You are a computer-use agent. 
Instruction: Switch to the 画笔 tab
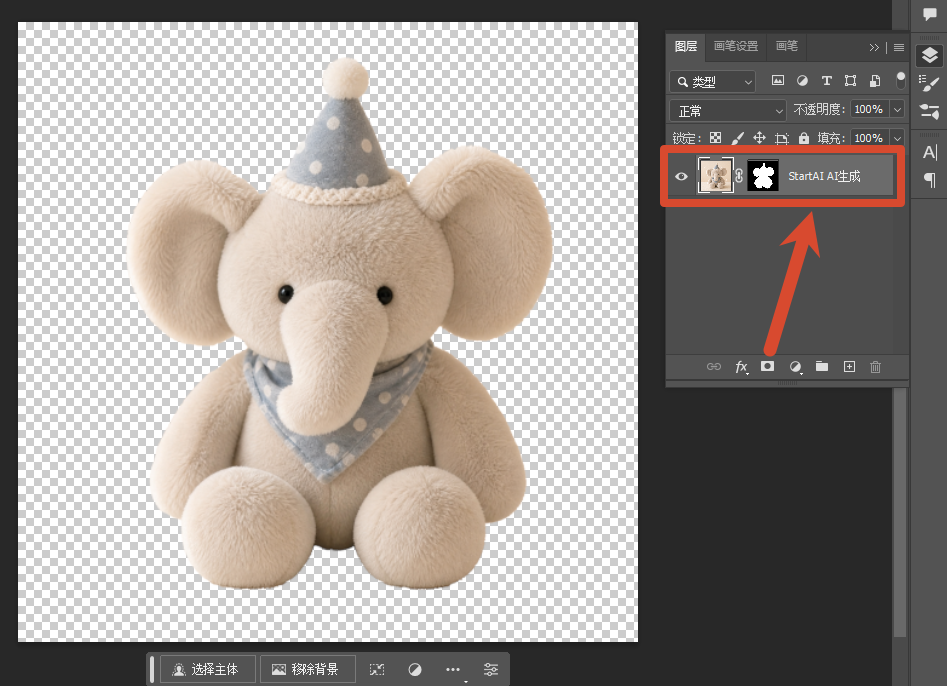click(786, 46)
